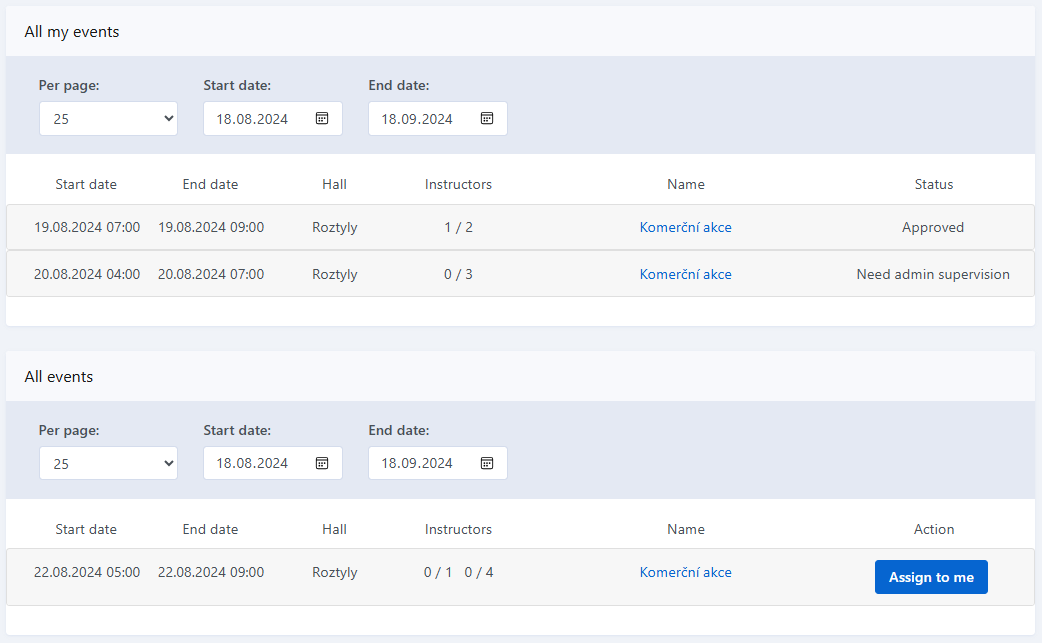Open calendar picker for All events end date
Viewport: 1042px width, 643px height.
[x=487, y=463]
